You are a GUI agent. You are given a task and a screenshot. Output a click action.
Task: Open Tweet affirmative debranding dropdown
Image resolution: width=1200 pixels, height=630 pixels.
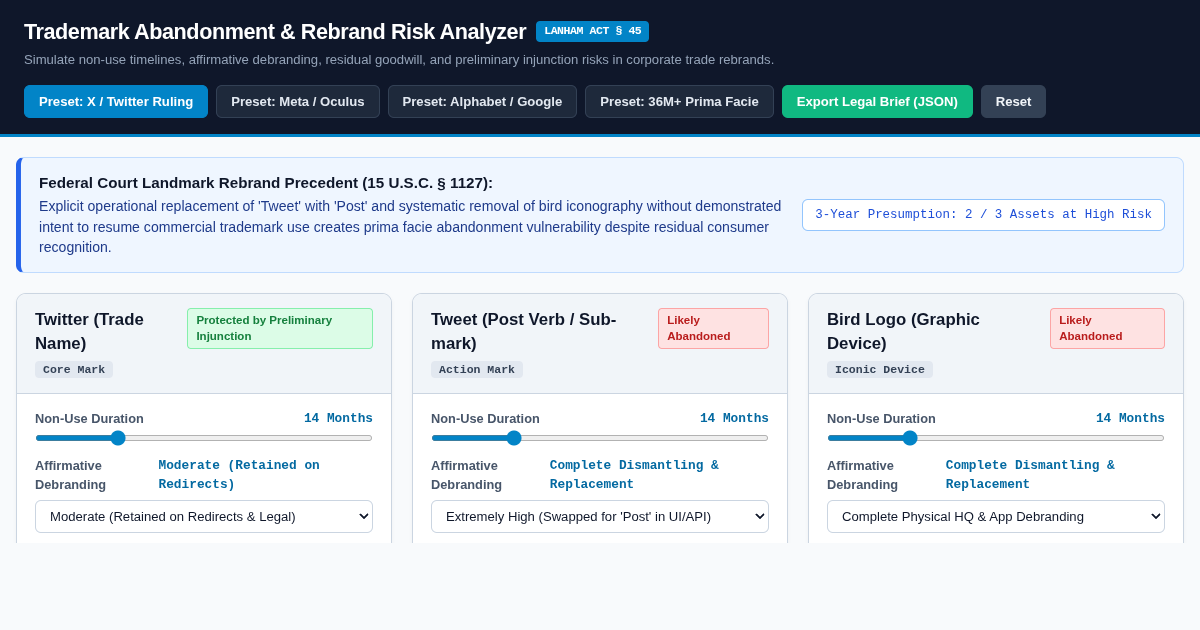600,516
